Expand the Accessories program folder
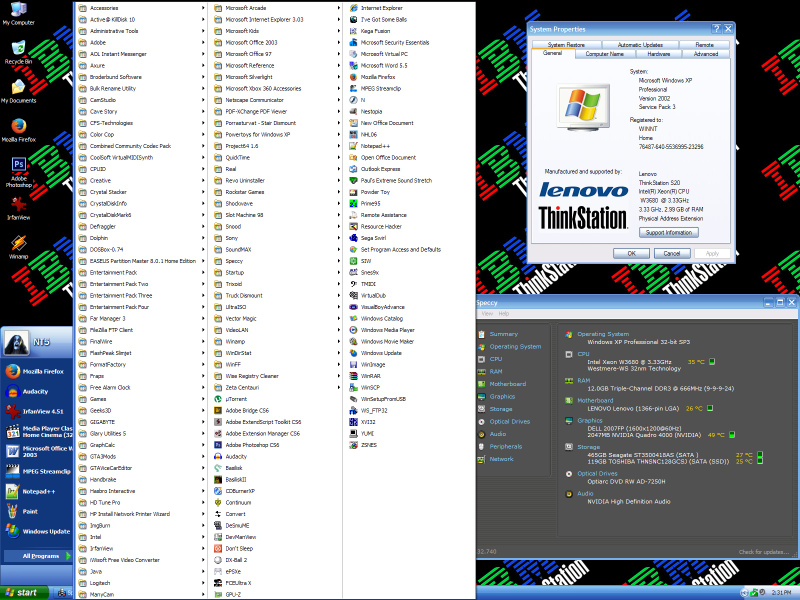The width and height of the screenshot is (800, 600). pyautogui.click(x=142, y=8)
